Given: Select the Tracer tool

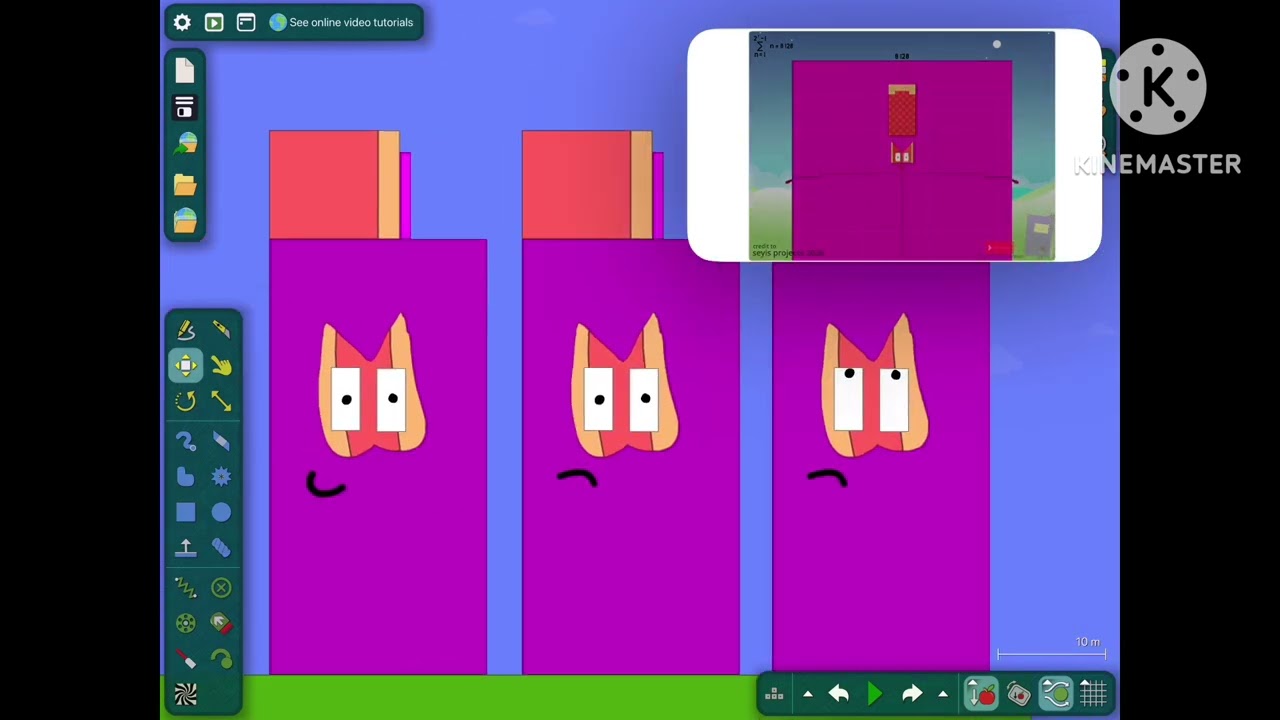Looking at the screenshot, I should click(x=221, y=659).
